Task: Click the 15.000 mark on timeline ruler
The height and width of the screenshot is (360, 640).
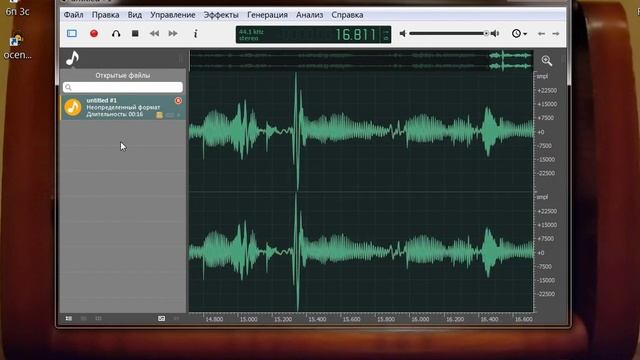Action: 249,319
